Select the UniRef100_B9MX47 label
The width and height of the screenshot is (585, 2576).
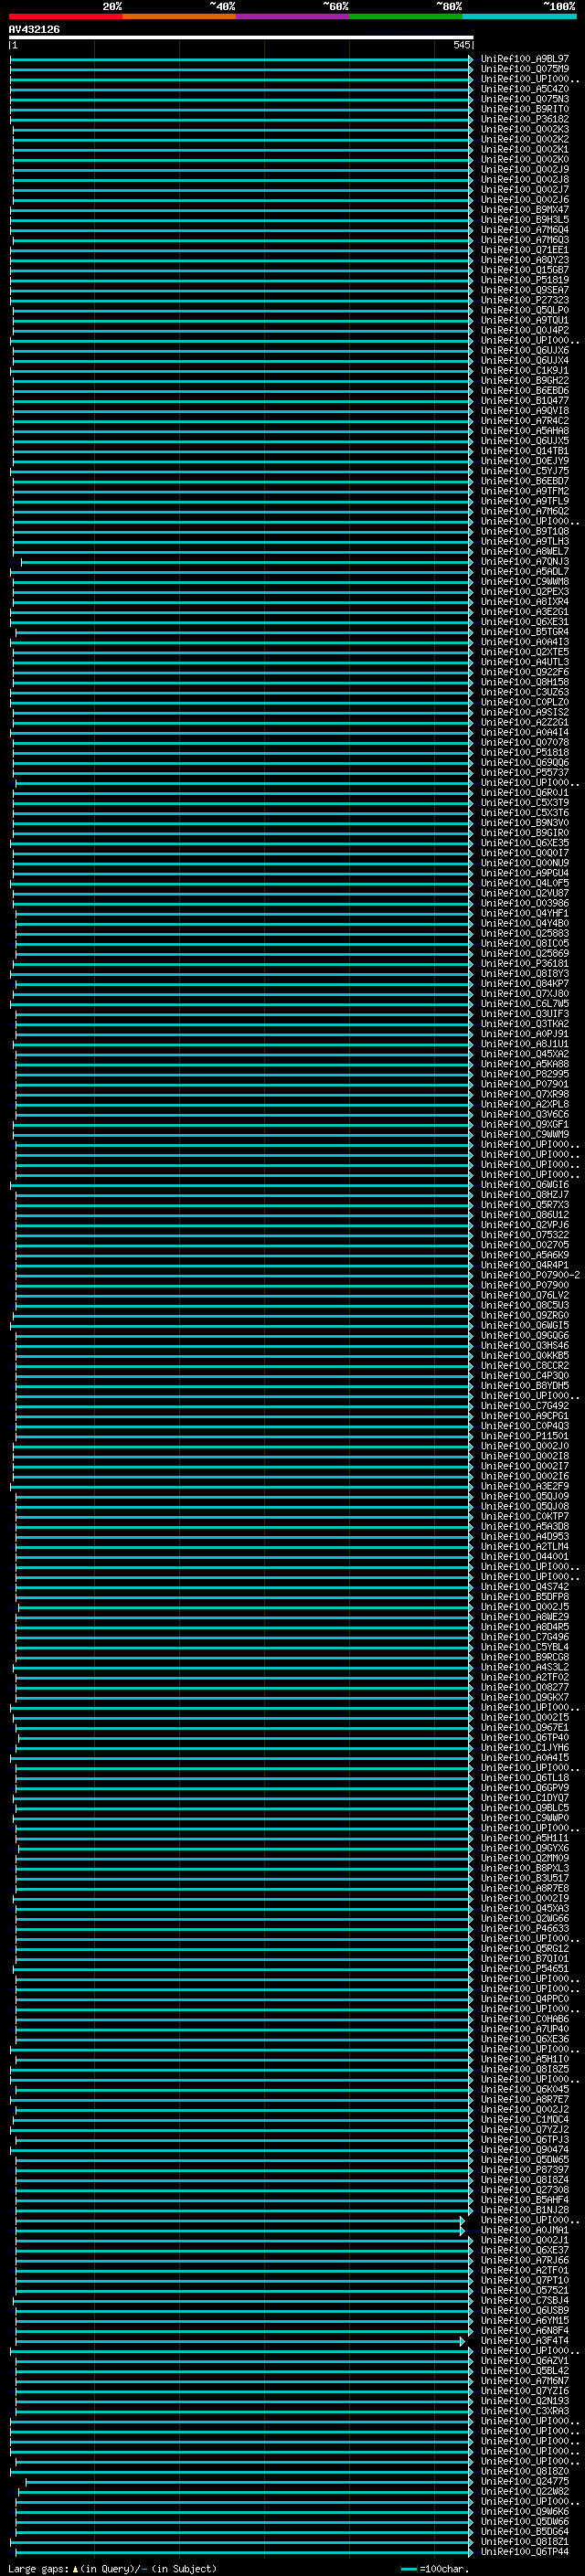524,210
